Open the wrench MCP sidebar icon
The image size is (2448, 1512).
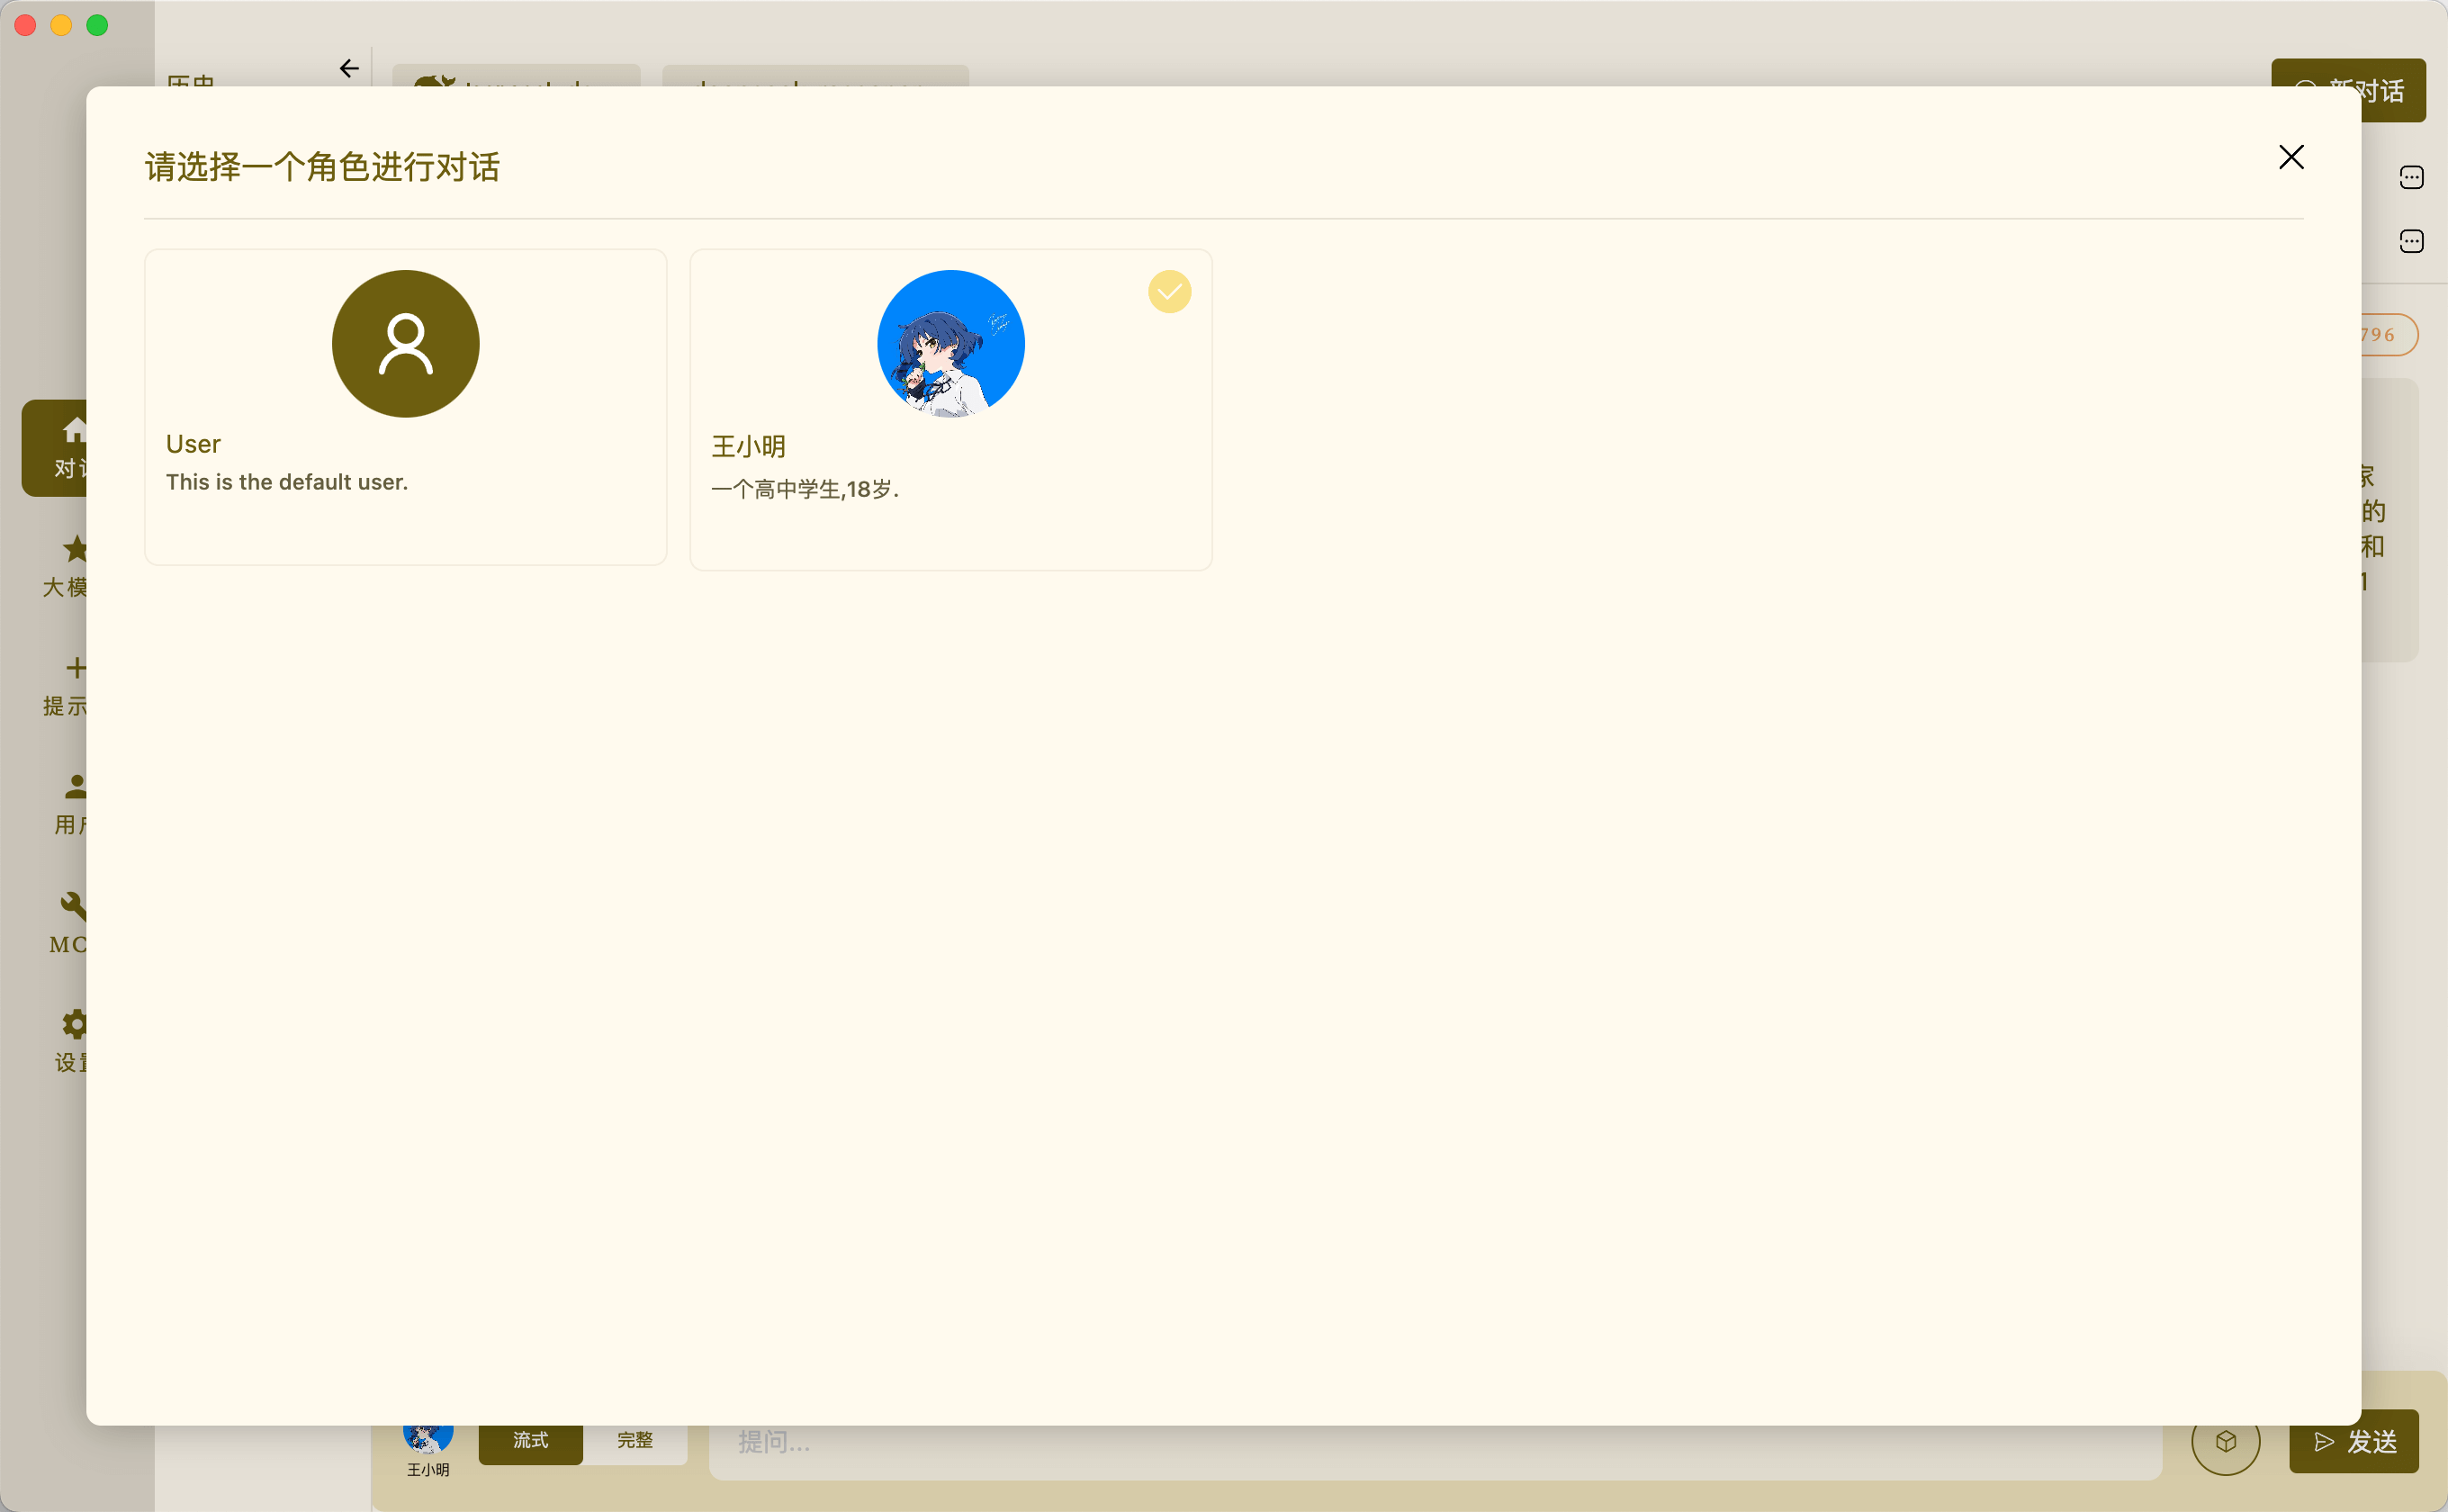[x=73, y=905]
